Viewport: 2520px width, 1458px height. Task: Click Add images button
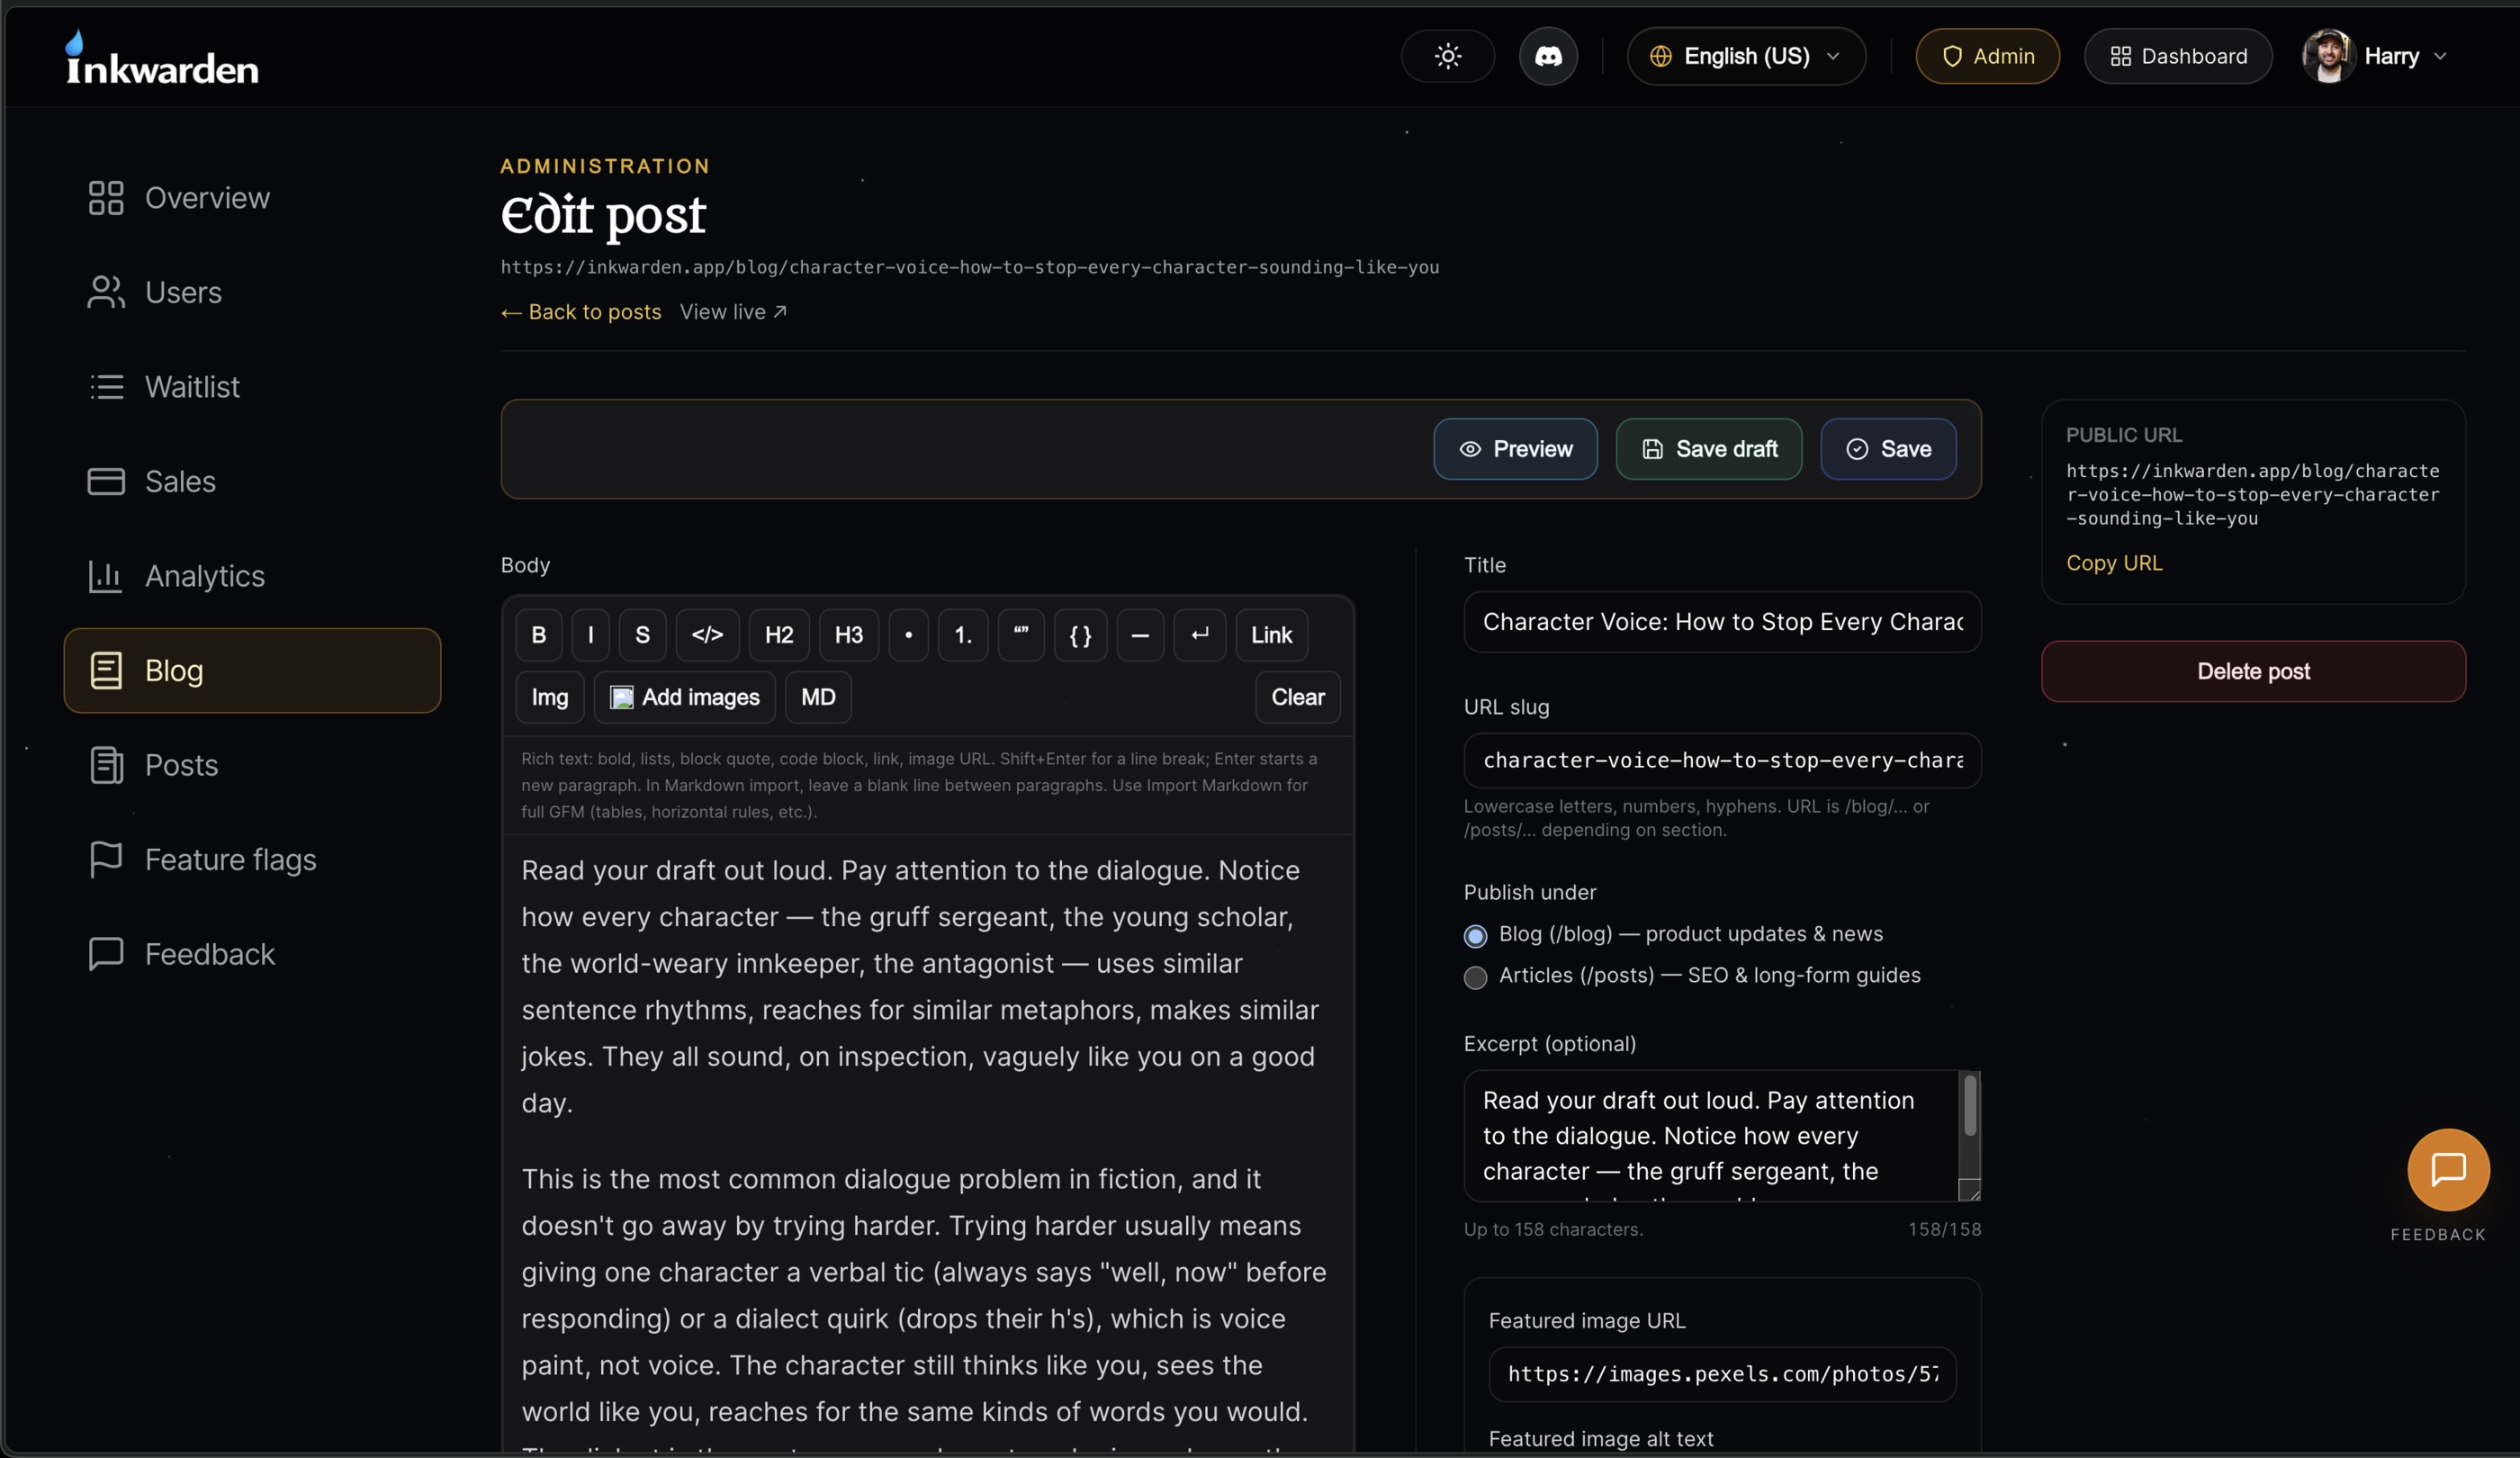685,697
